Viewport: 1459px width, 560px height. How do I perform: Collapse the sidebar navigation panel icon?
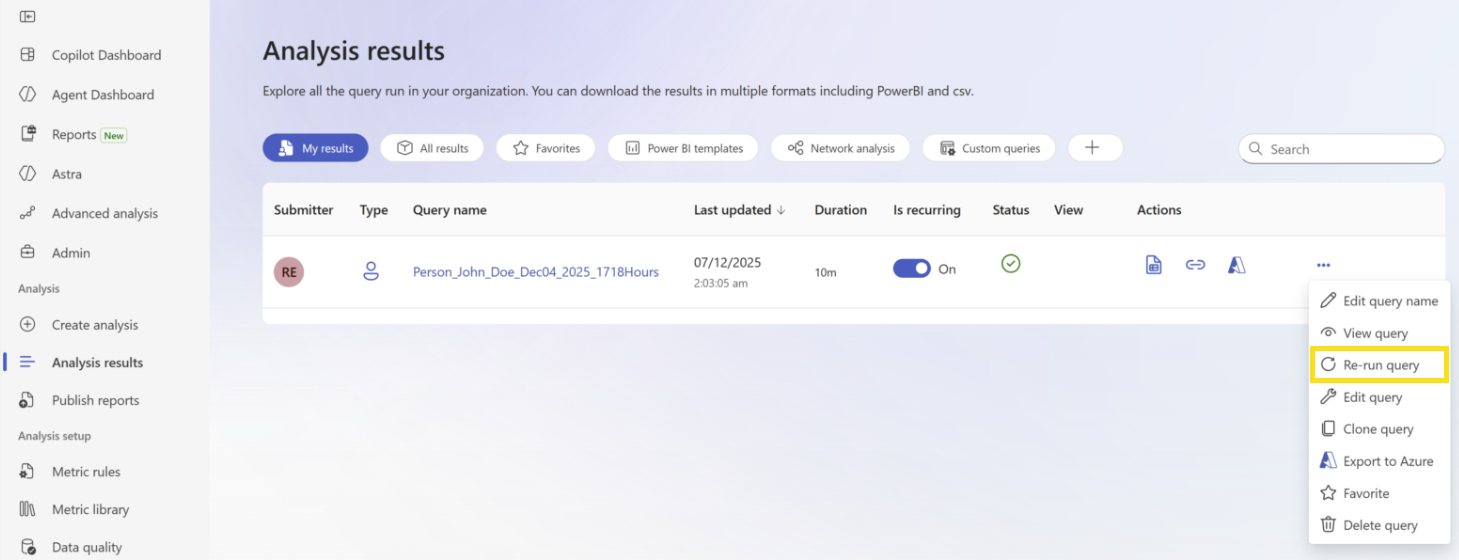coord(28,16)
